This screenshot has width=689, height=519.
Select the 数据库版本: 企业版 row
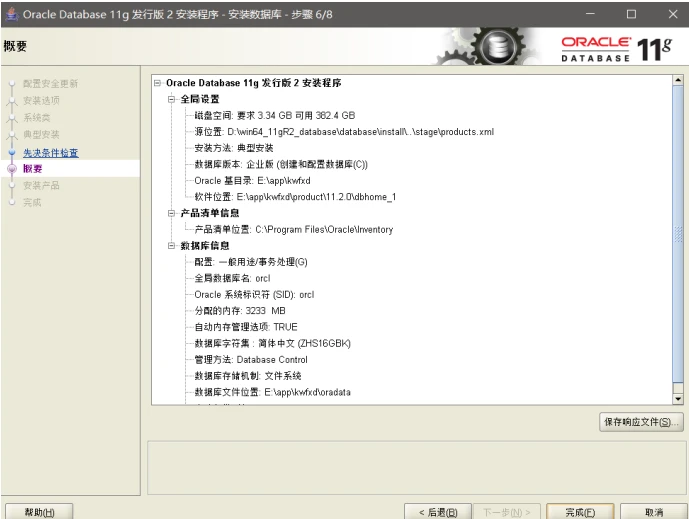coord(281,164)
